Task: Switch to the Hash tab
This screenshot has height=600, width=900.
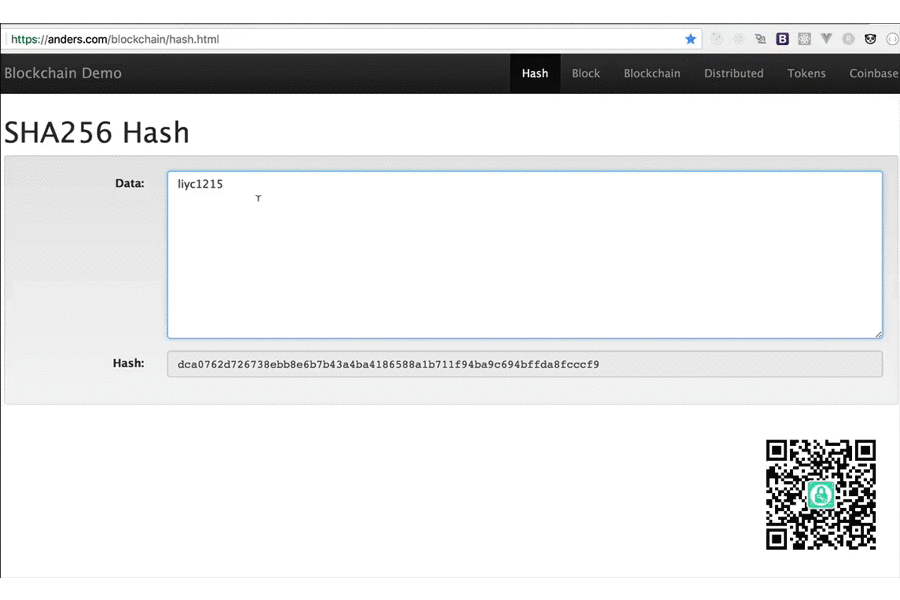Action: pyautogui.click(x=535, y=73)
